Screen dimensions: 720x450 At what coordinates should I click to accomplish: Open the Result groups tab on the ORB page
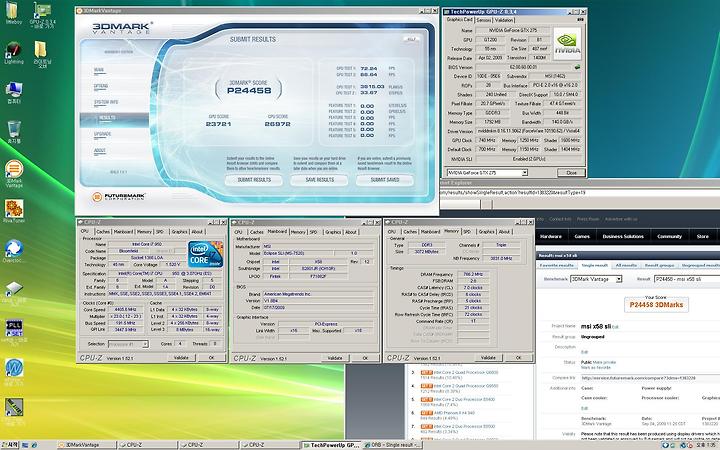tap(659, 265)
